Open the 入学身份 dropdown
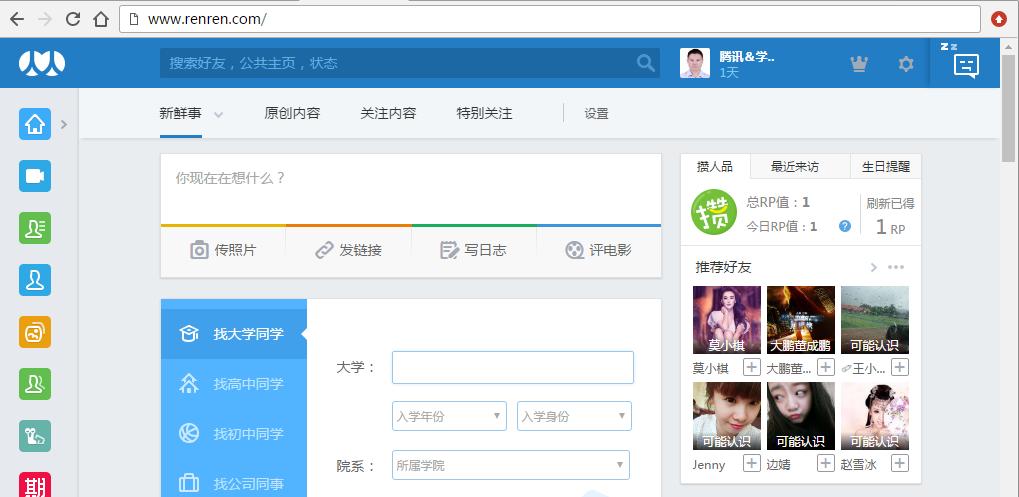Image resolution: width=1019 pixels, height=497 pixels. point(574,416)
